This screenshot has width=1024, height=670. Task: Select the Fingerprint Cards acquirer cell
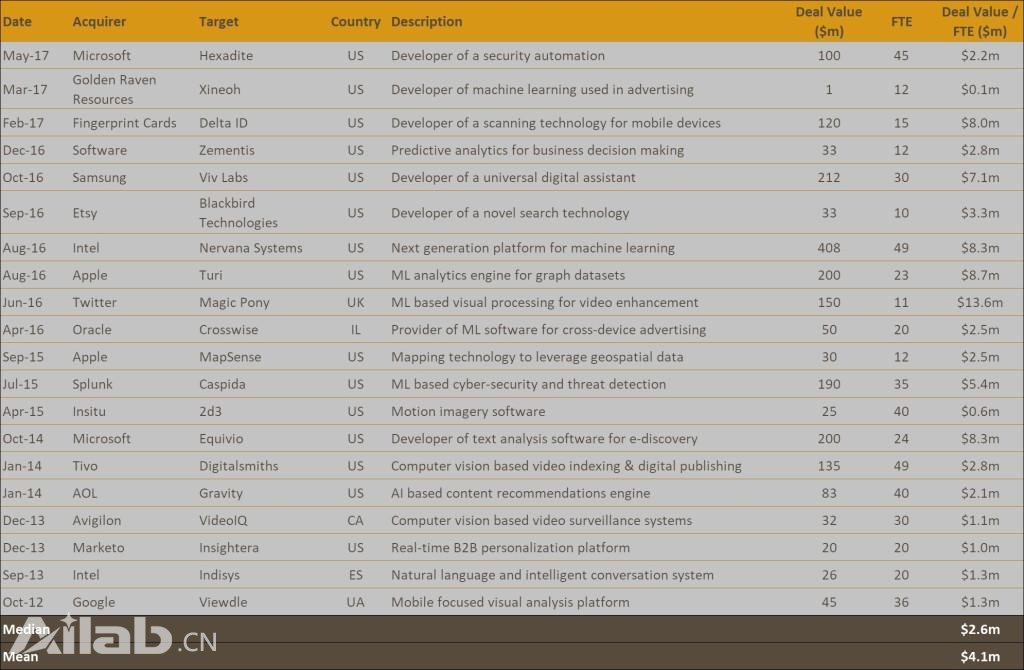pos(124,123)
